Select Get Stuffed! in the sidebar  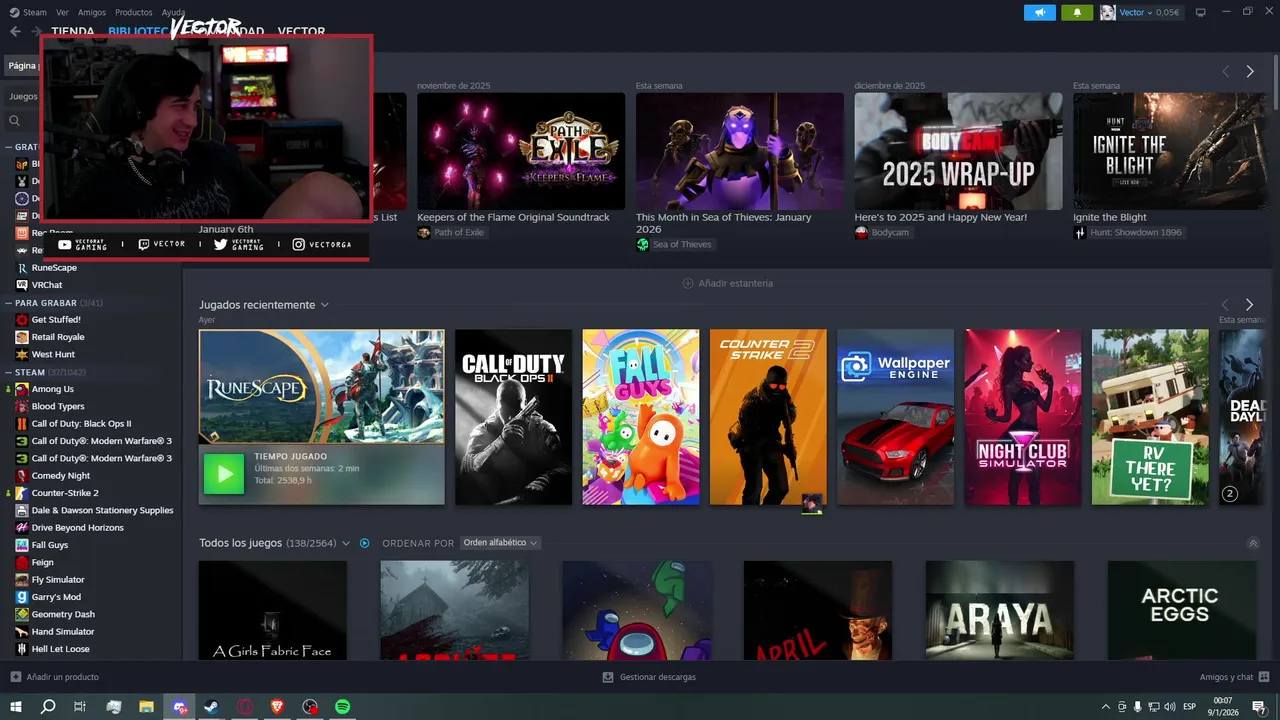[56, 320]
